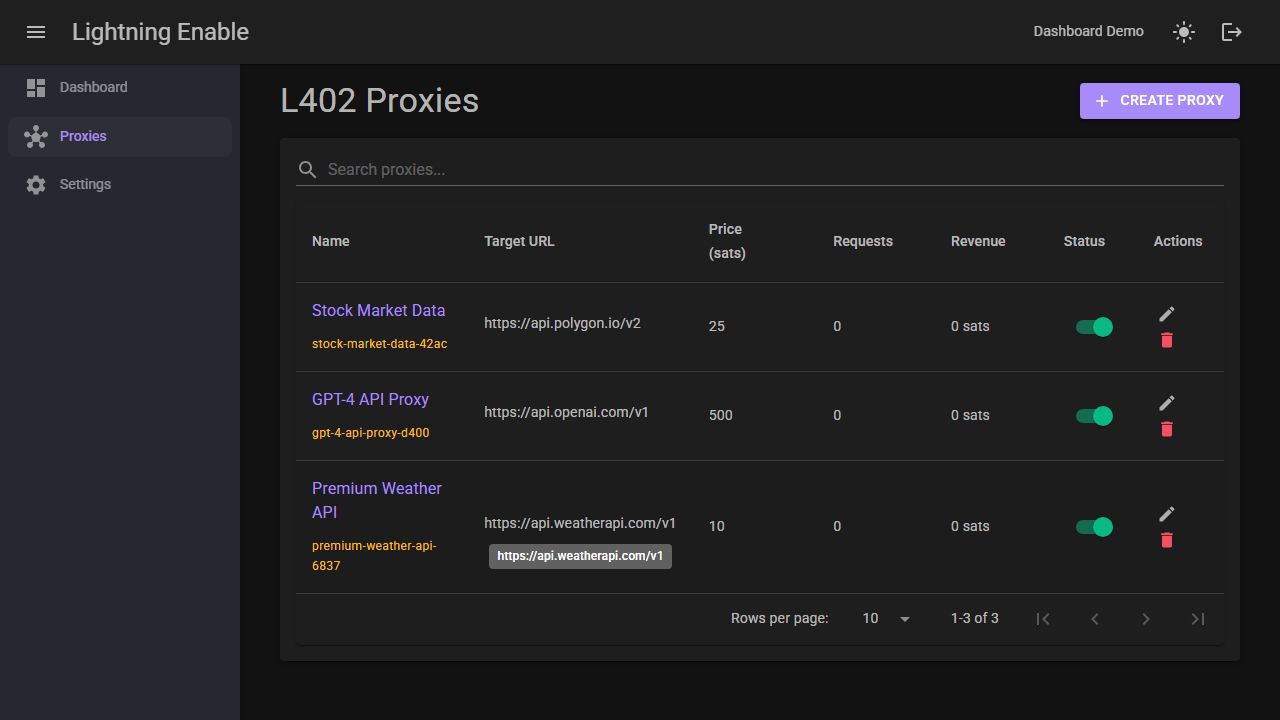Click the Create Proxy button
This screenshot has height=720, width=1280.
coord(1159,101)
